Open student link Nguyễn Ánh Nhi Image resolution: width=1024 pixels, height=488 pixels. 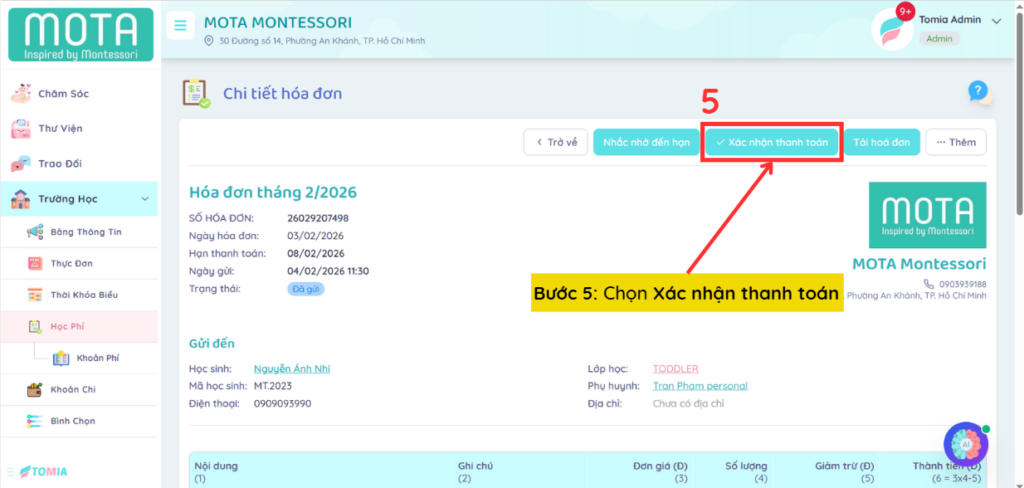[291, 369]
